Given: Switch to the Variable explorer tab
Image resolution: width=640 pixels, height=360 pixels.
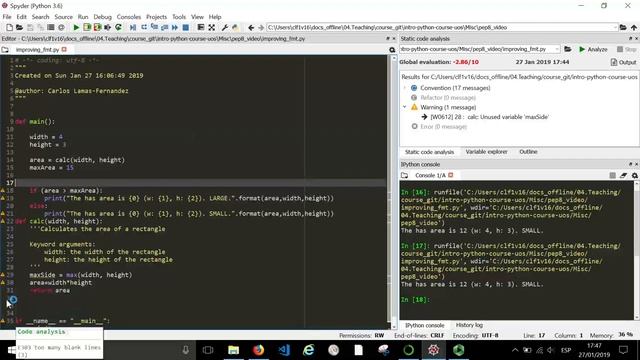Looking at the screenshot, I should click(x=486, y=151).
